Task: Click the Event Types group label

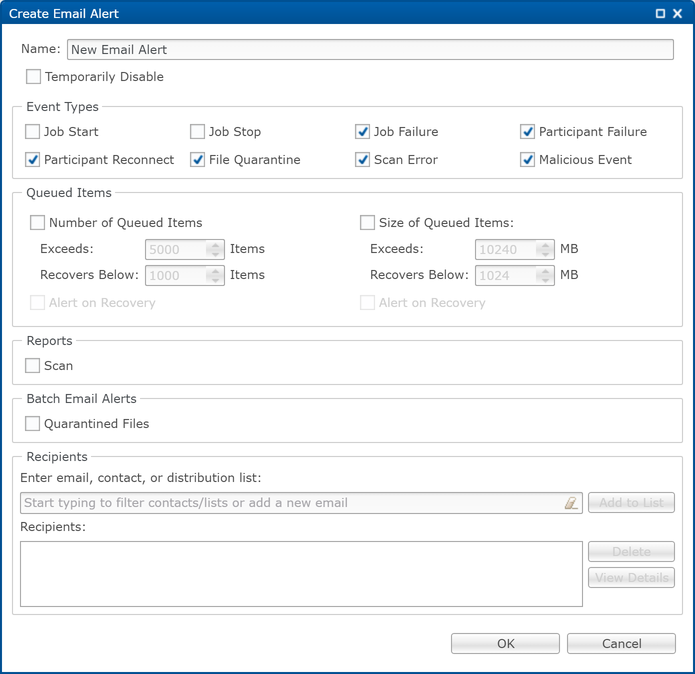Action: [62, 107]
